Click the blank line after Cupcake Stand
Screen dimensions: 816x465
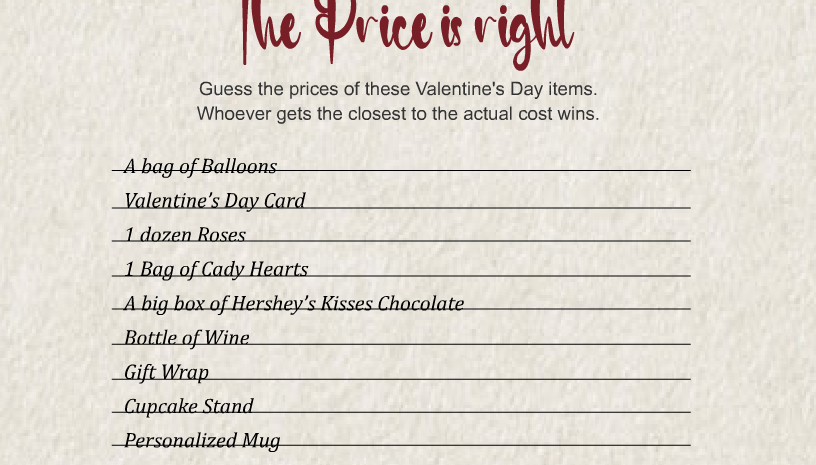[472, 412]
